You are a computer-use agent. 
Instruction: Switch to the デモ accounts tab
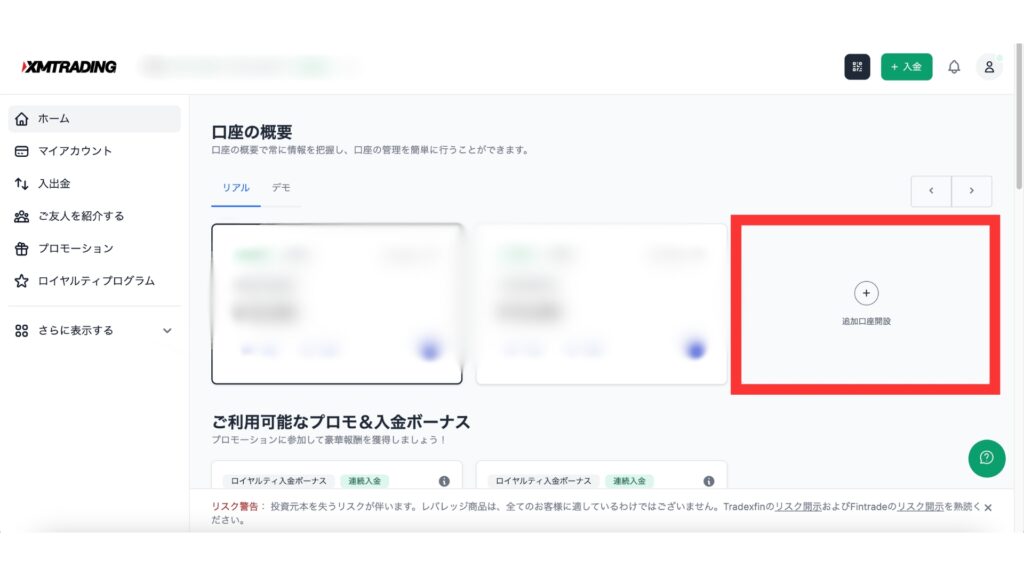pos(281,190)
